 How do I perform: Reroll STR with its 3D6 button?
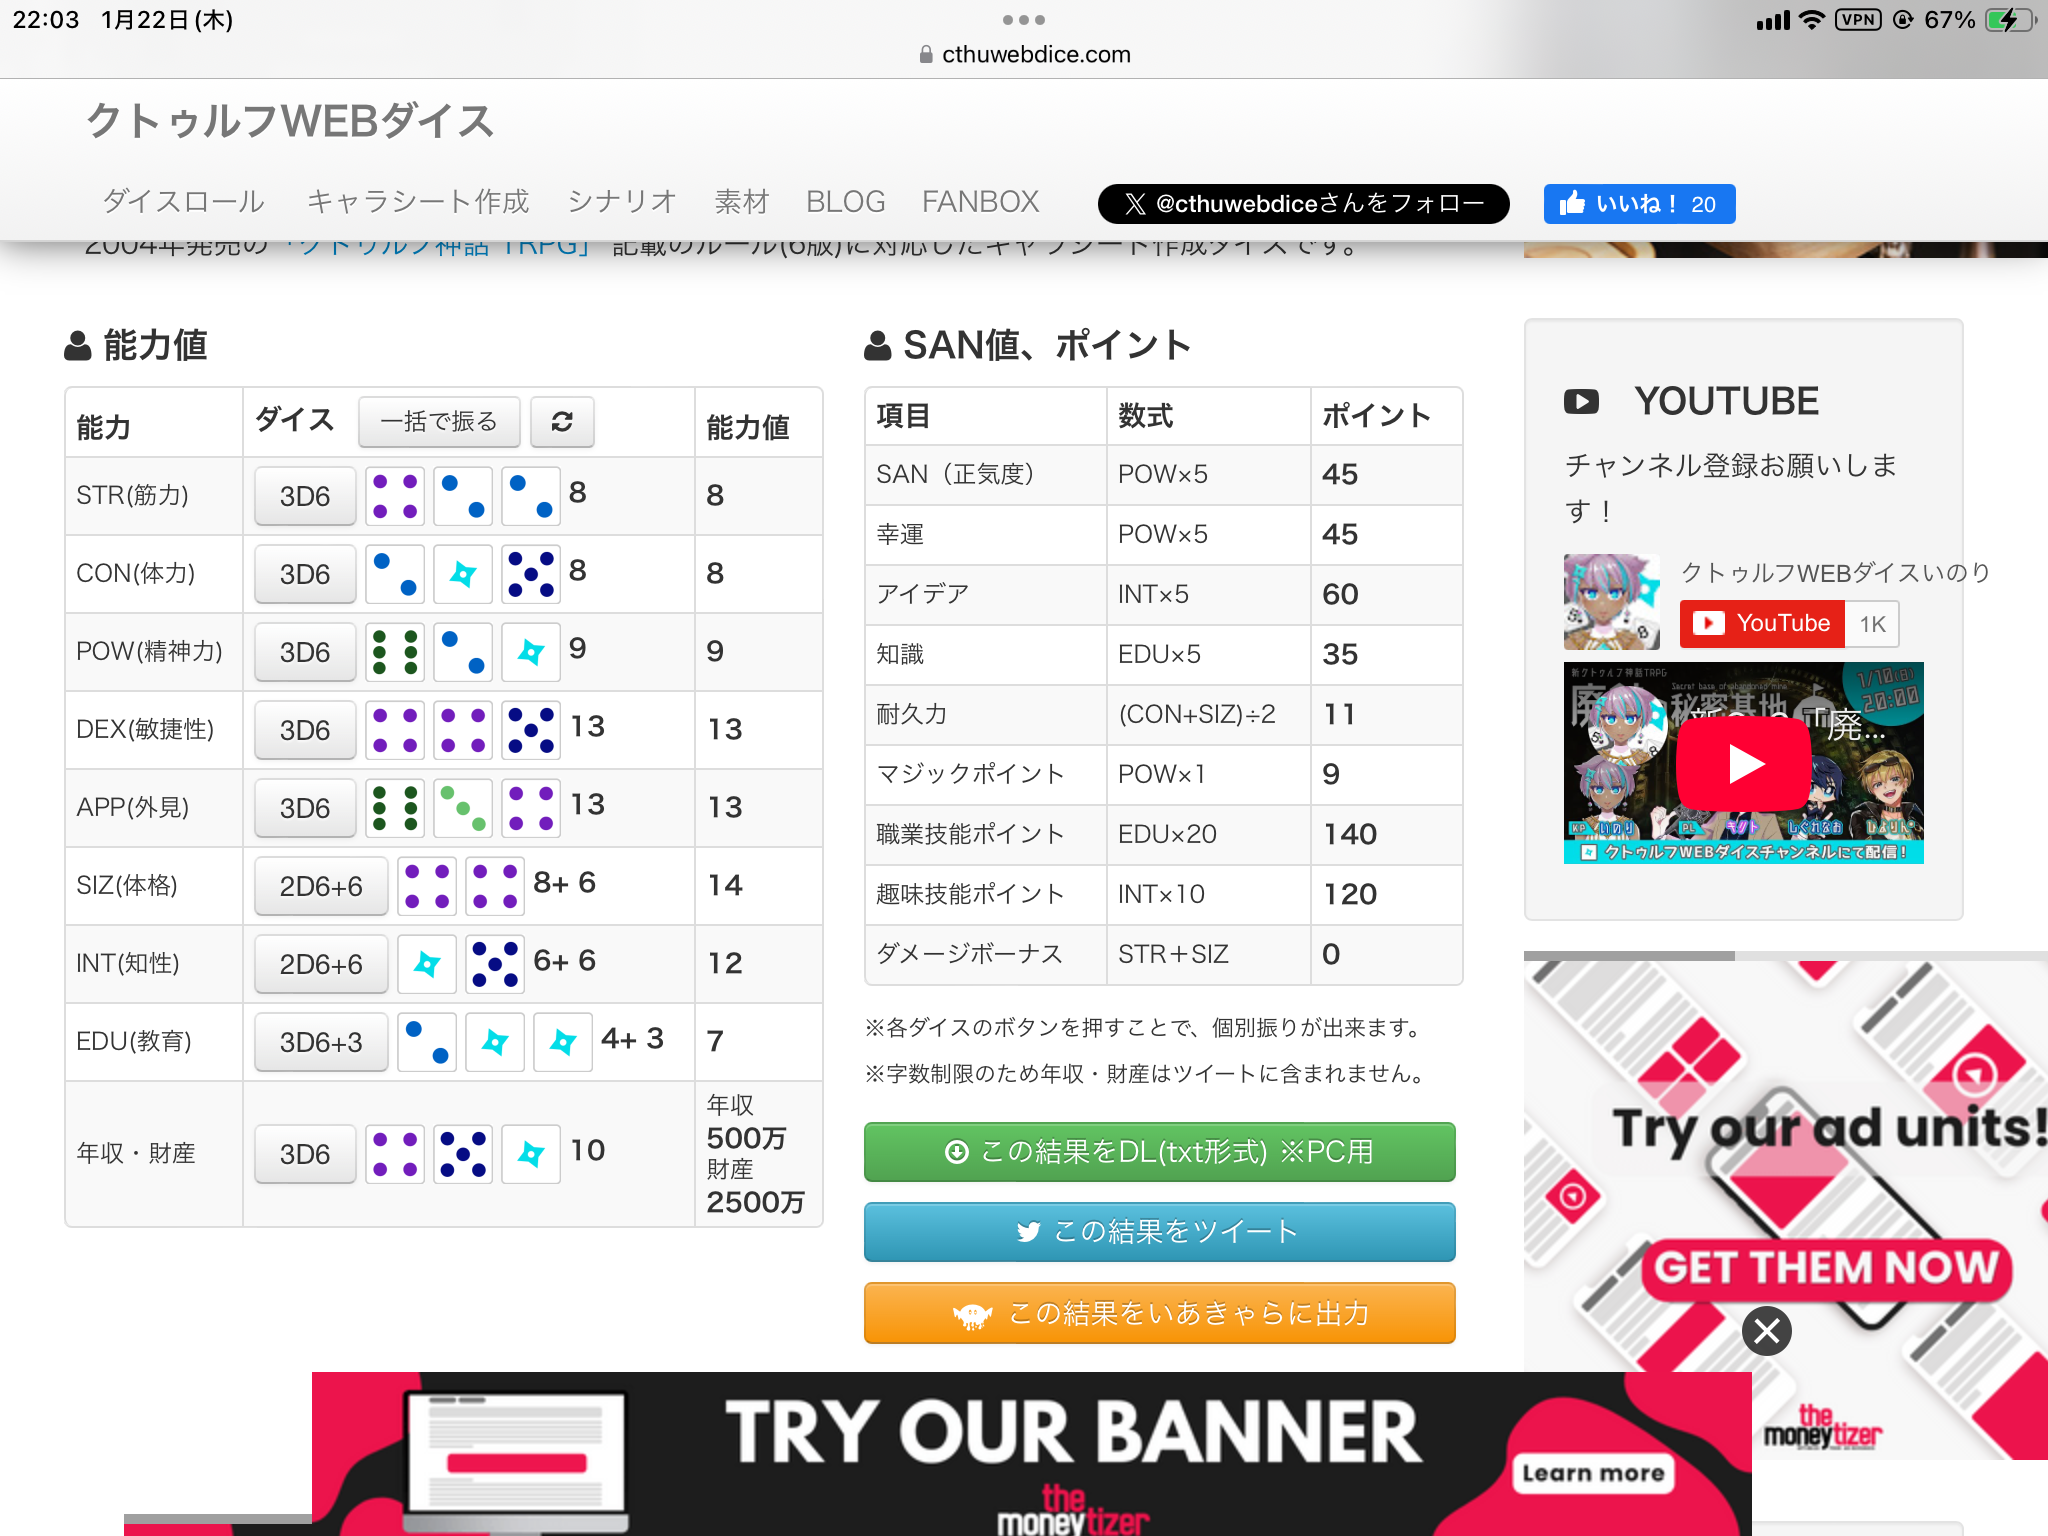[305, 496]
